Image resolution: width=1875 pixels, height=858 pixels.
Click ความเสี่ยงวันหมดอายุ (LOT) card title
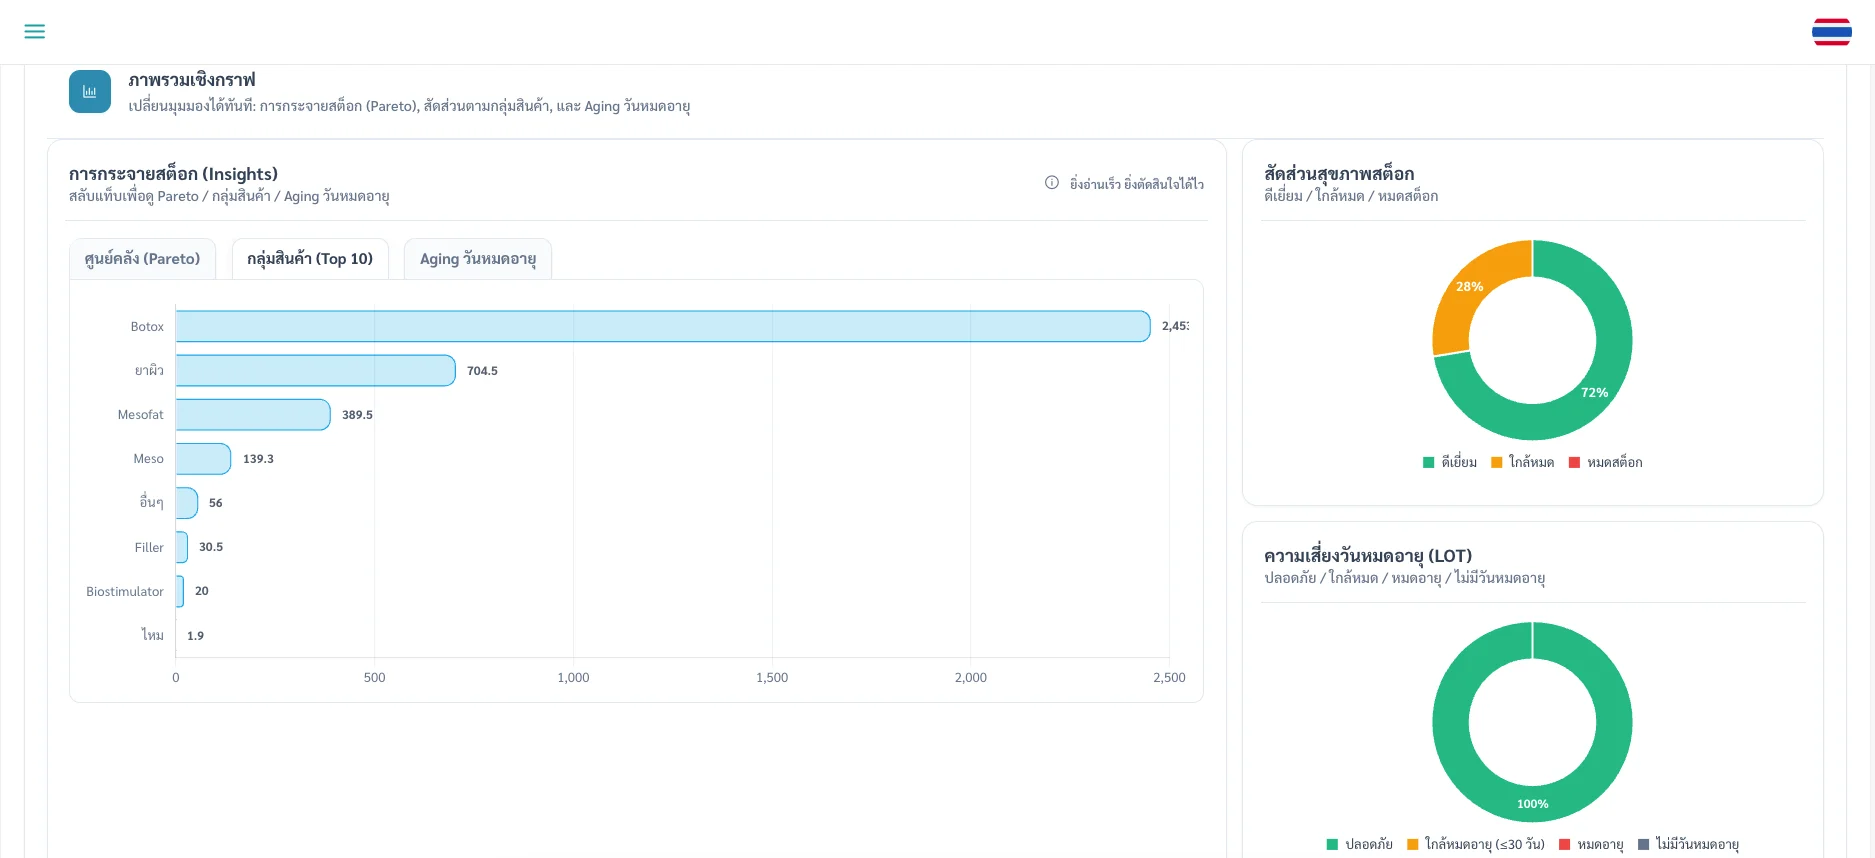pos(1368,555)
